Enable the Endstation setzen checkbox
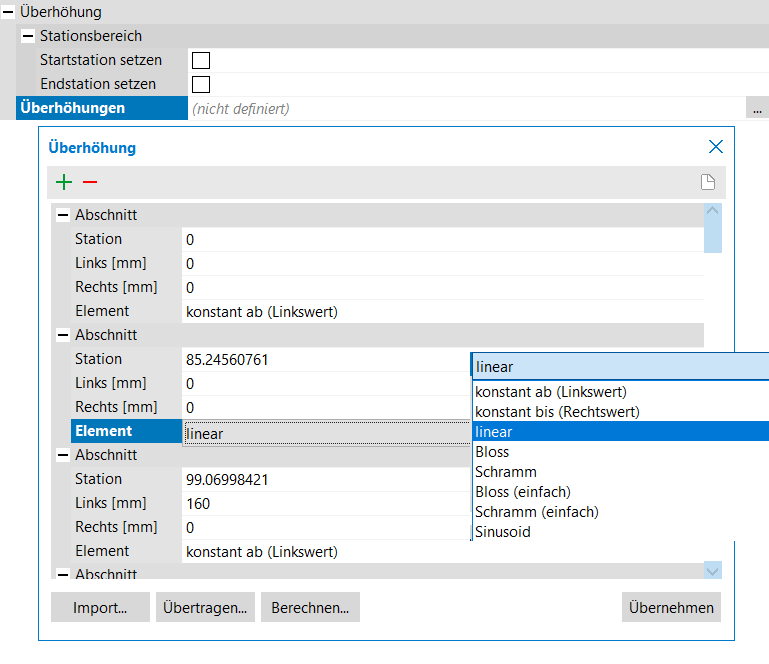Image resolution: width=769 pixels, height=664 pixels. click(x=201, y=84)
